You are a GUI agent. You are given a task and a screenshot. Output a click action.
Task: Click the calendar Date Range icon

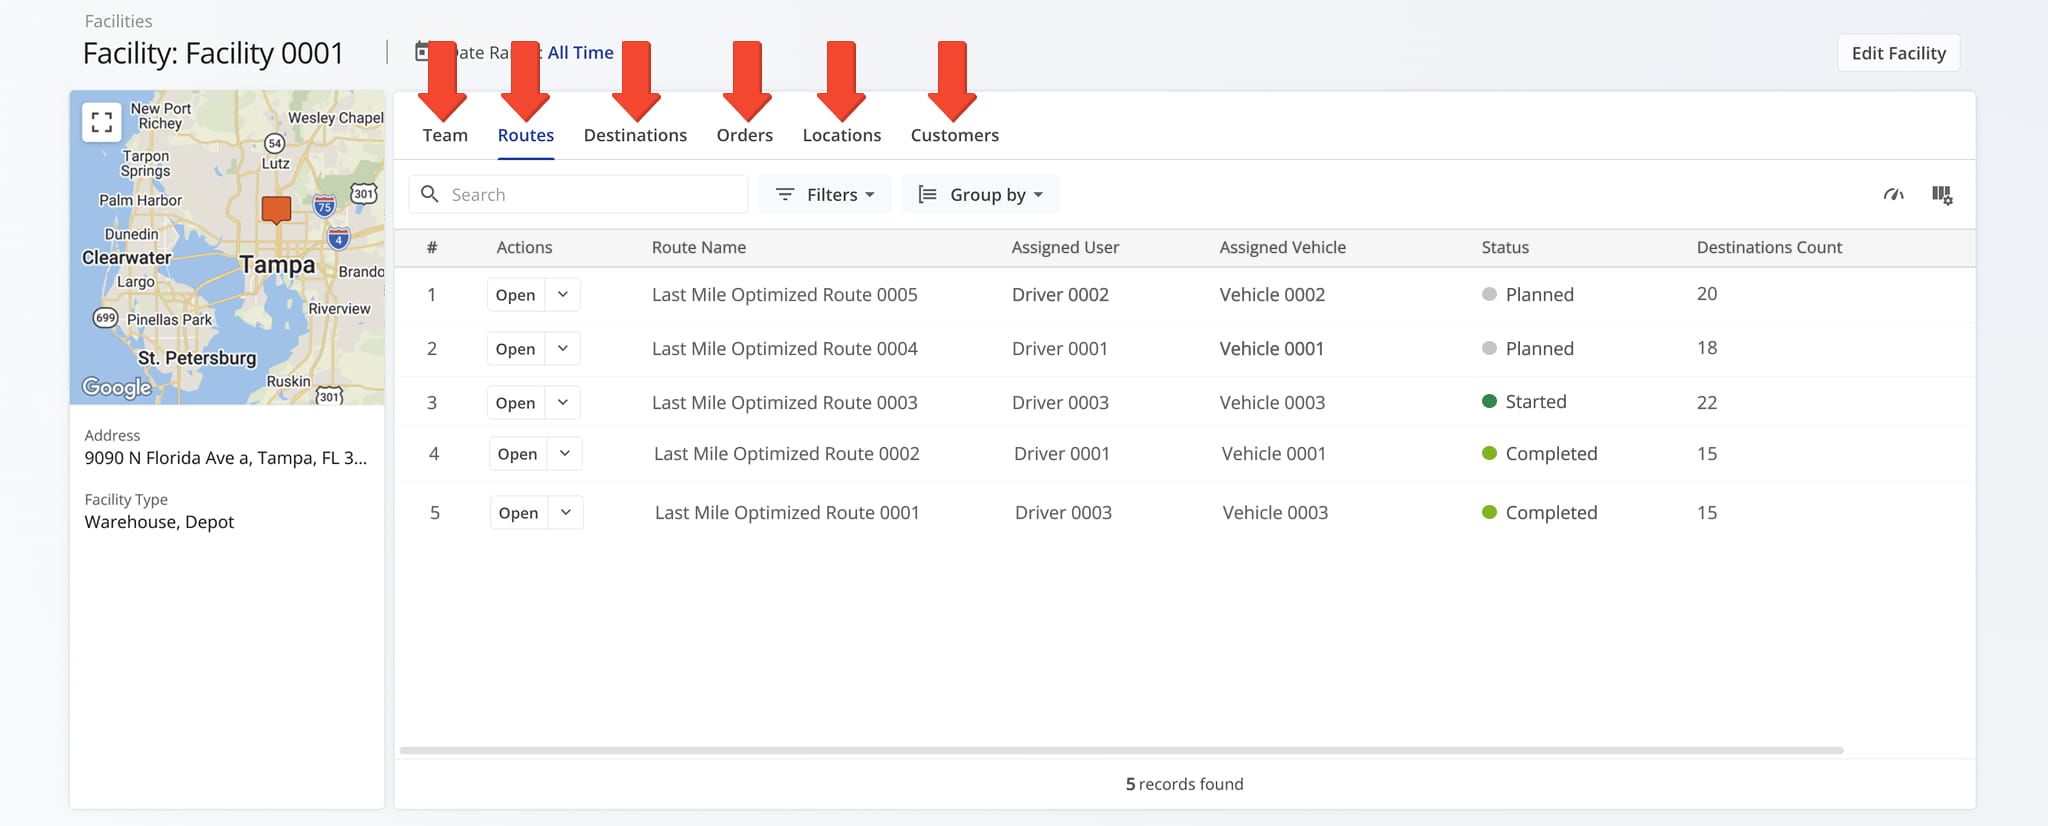(x=422, y=52)
